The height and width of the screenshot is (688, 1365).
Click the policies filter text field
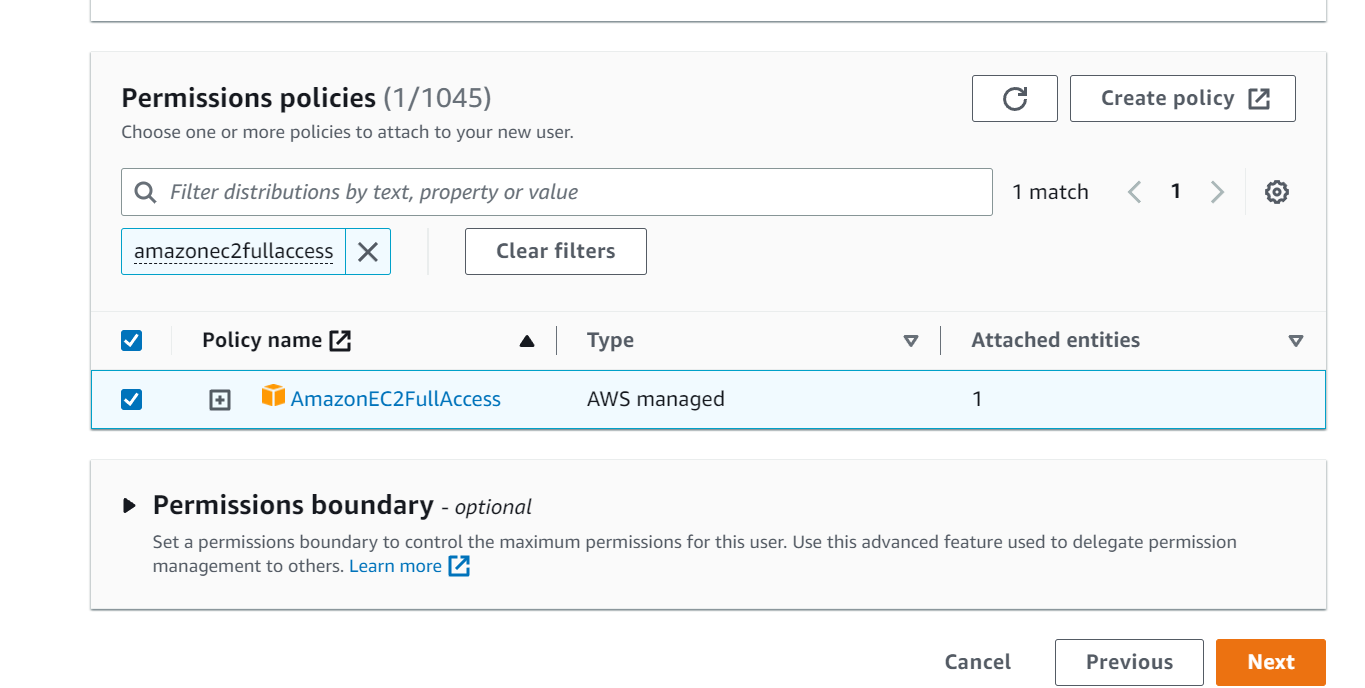pos(557,192)
